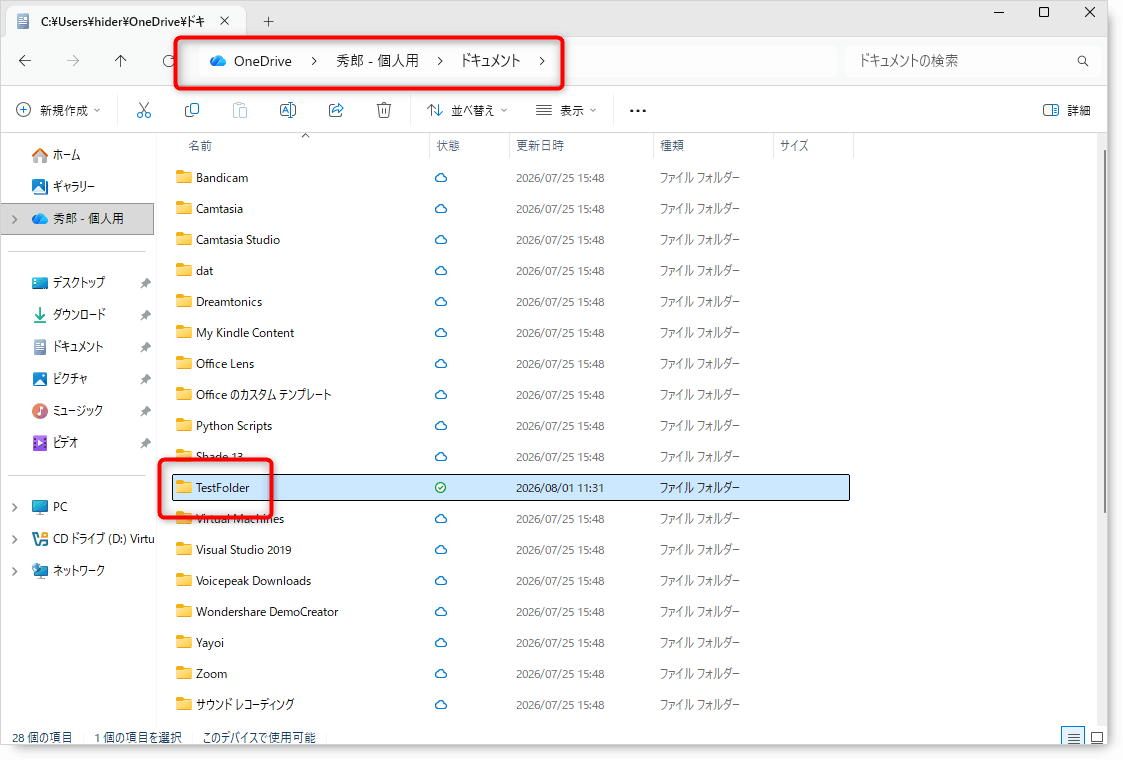1123x760 pixels.
Task: Click the Share icon in toolbar
Action: (336, 110)
